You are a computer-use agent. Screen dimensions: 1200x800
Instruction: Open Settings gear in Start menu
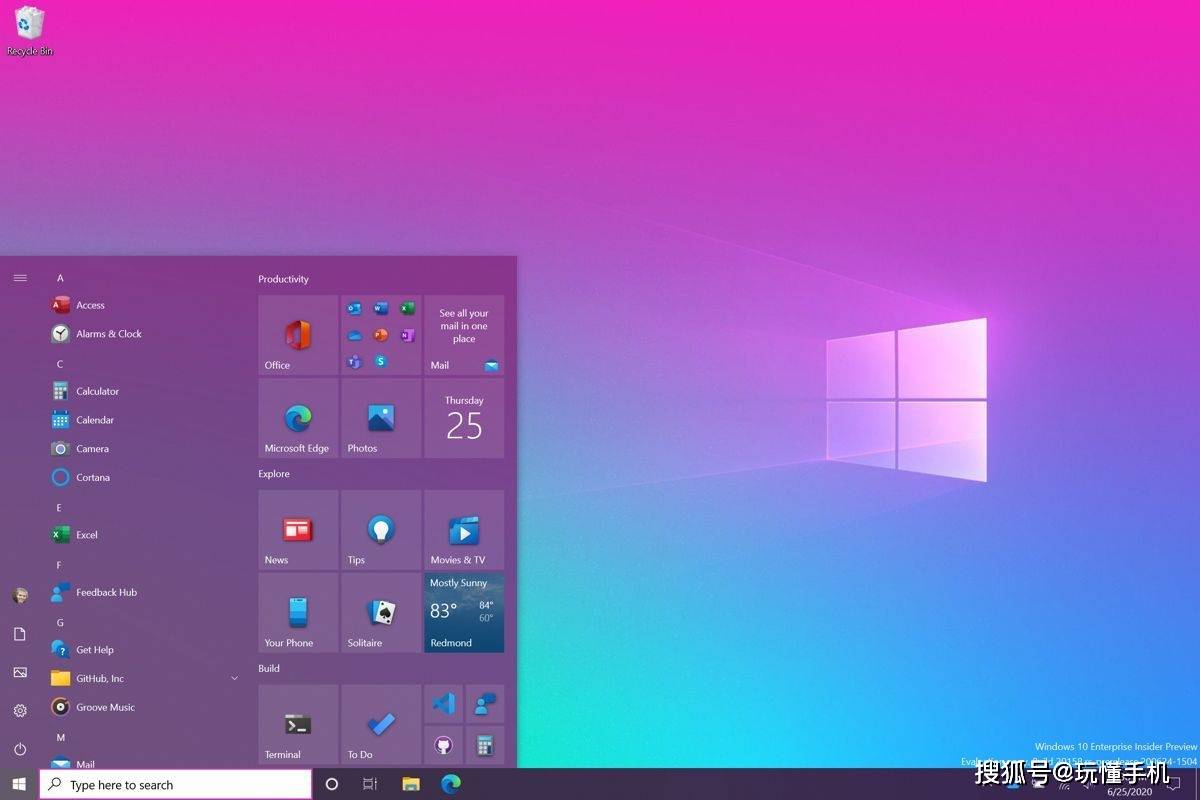coord(20,710)
